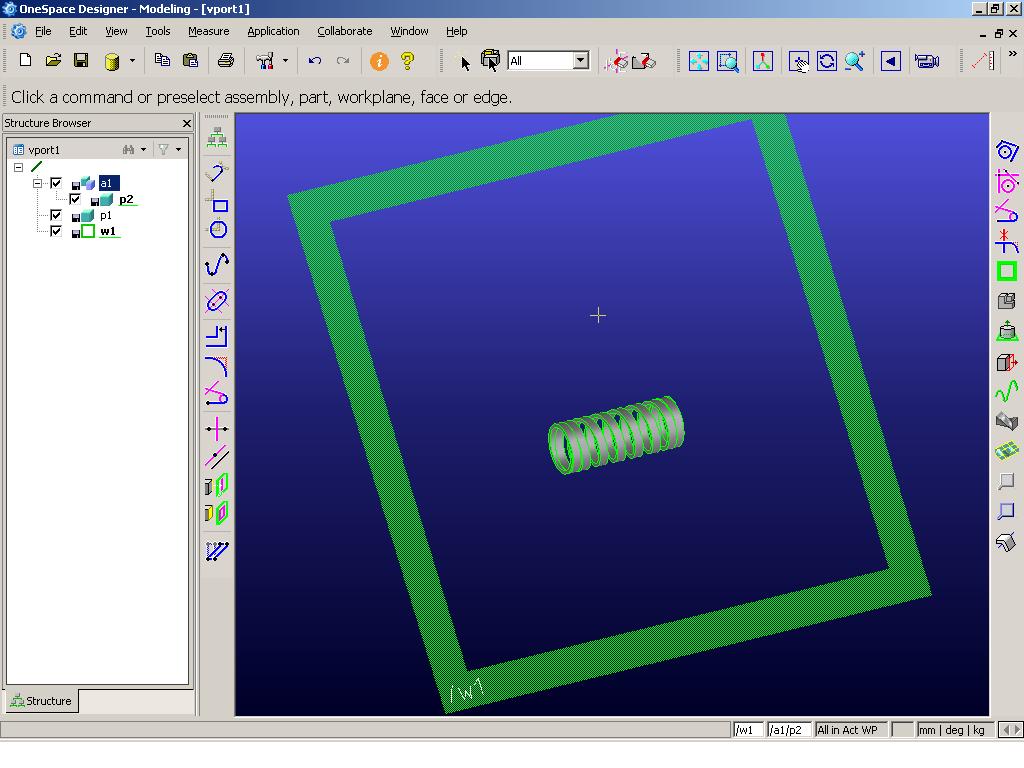Viewport: 1024px width, 768px height.
Task: Close the Structure Browser panel
Action: click(187, 123)
